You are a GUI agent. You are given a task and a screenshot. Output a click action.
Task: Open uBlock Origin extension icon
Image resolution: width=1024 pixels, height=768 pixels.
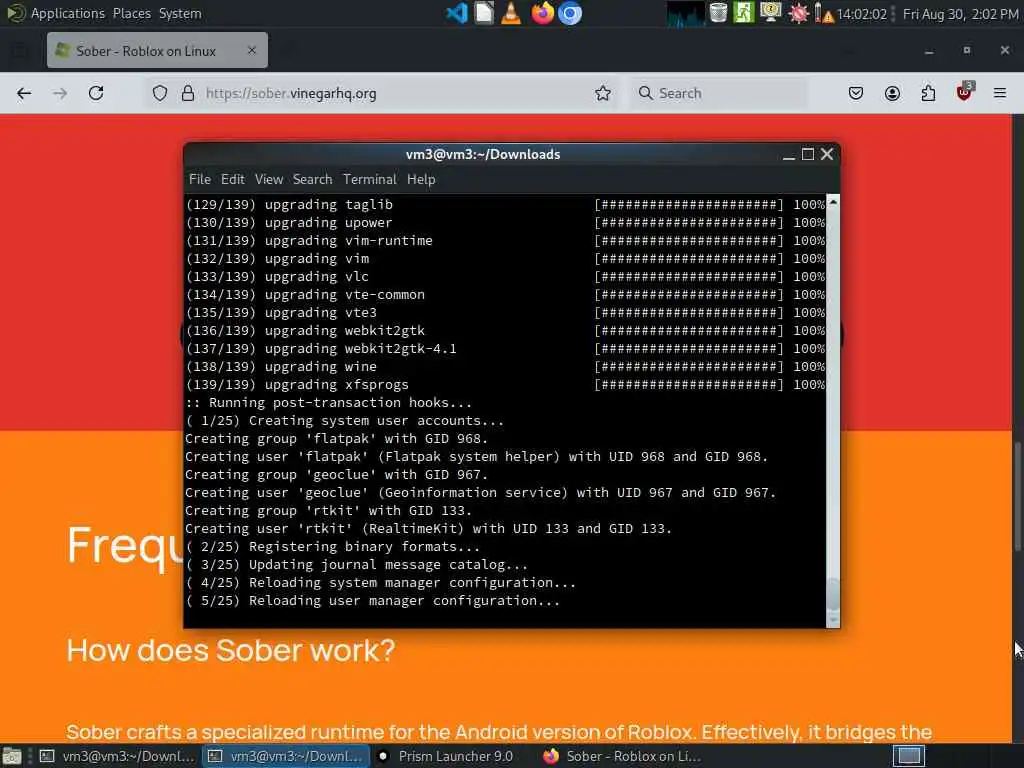[x=965, y=92]
